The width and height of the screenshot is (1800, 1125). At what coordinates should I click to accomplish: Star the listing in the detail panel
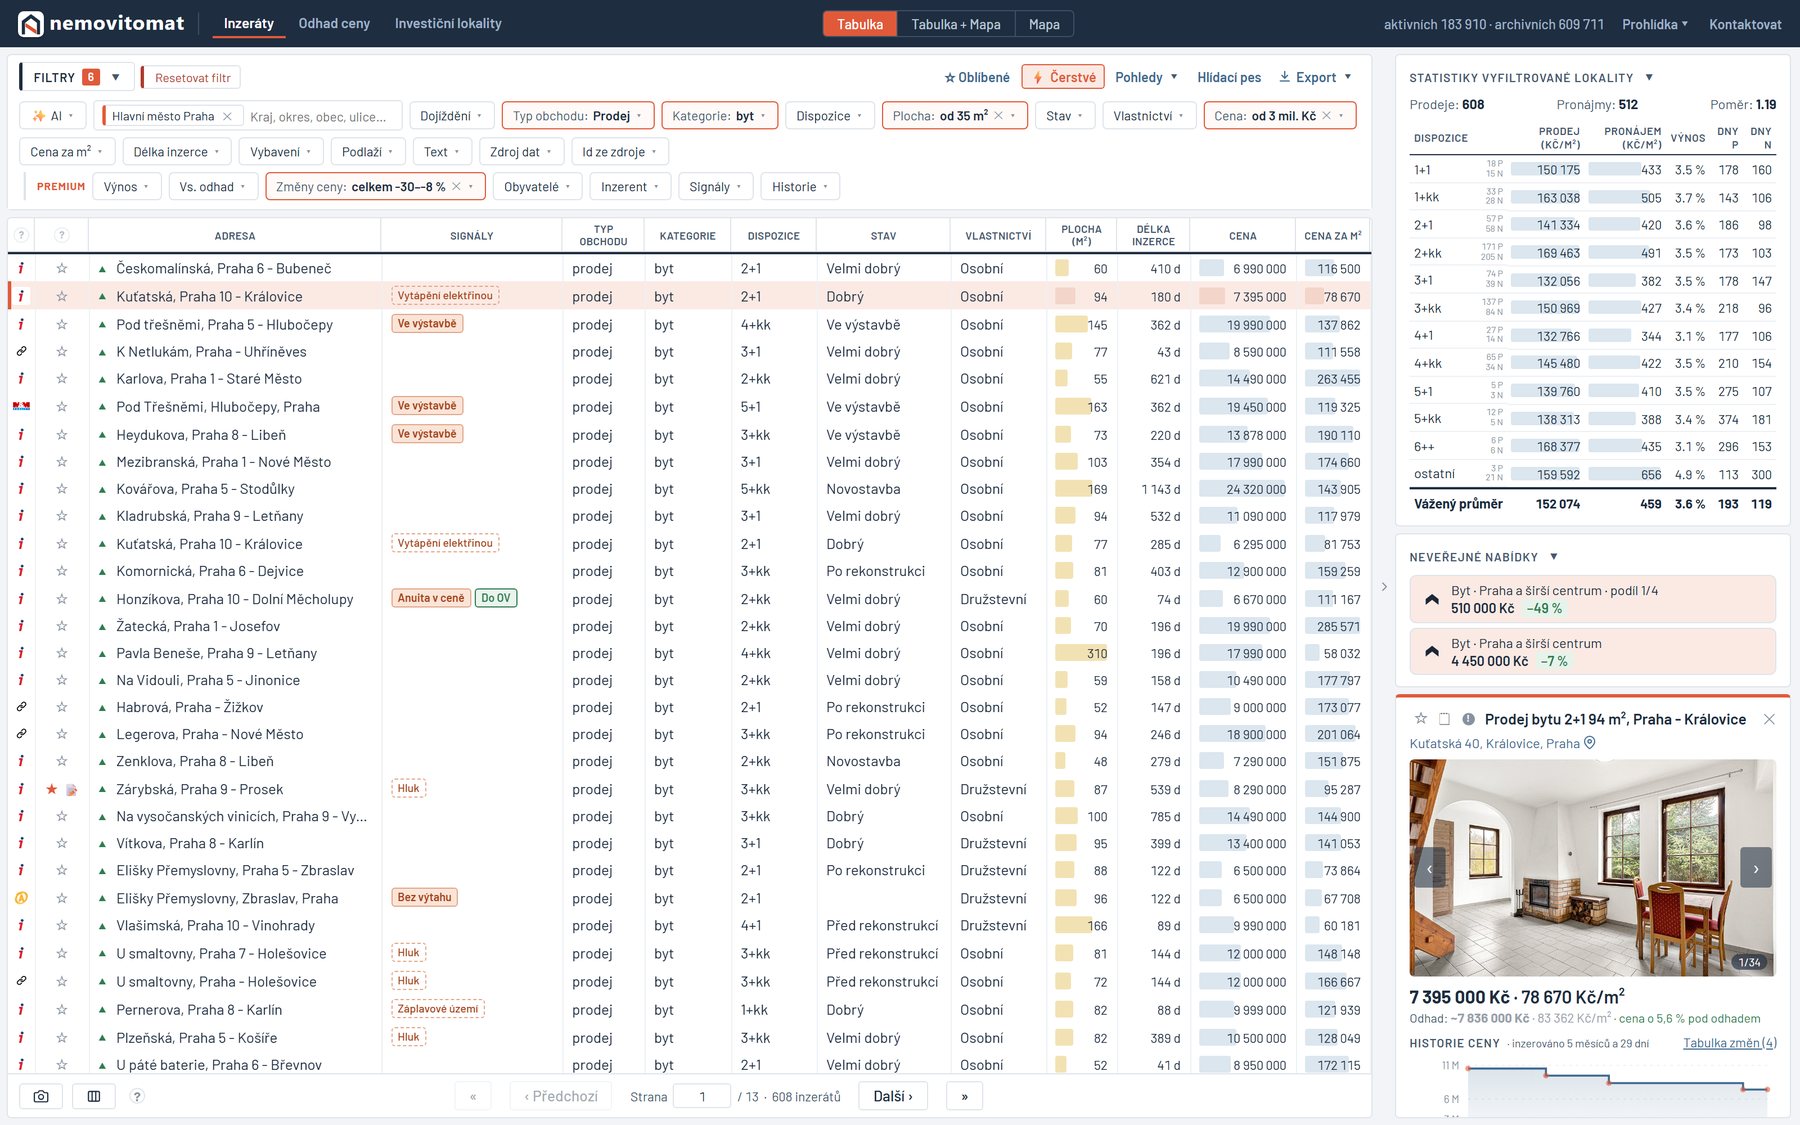click(1421, 719)
